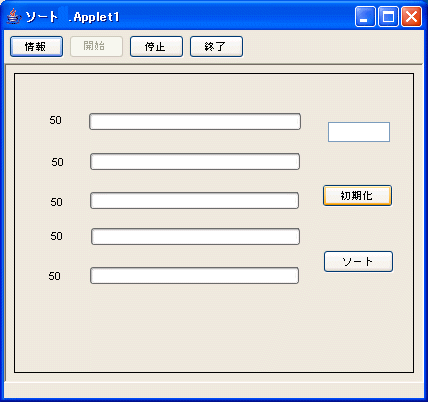The height and width of the screenshot is (402, 428).
Task: Click the fifth bottom progress bar
Action: 194,275
